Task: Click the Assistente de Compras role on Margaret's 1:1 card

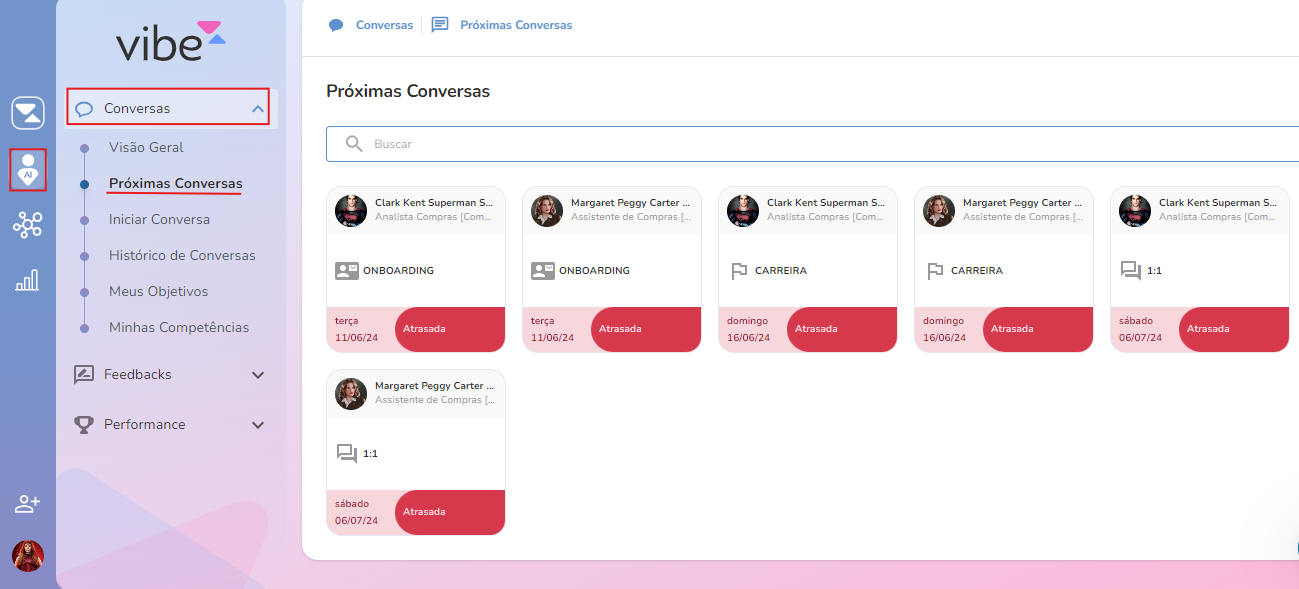Action: [434, 400]
